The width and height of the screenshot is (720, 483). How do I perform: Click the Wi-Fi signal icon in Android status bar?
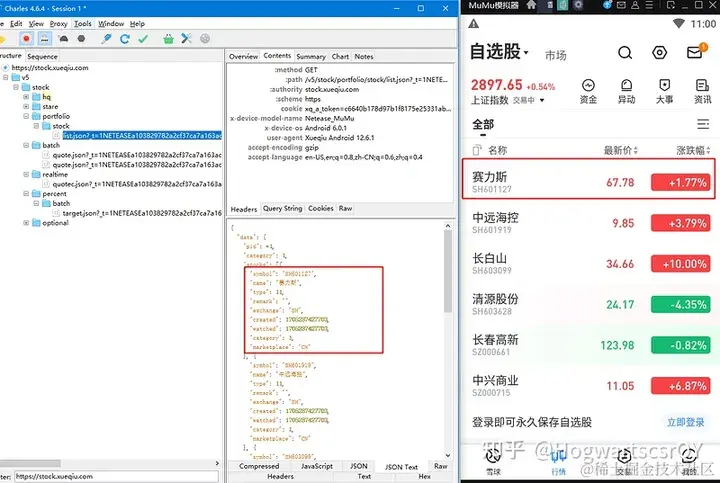(678, 23)
